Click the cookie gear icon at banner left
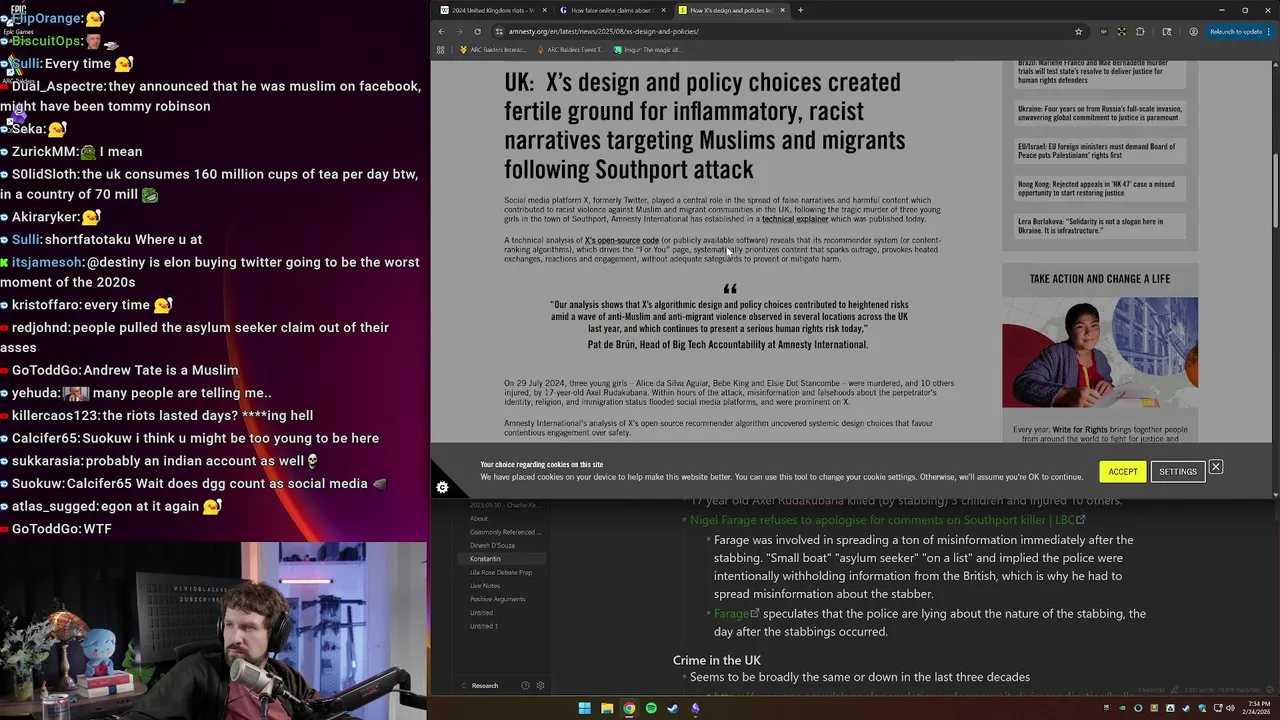Screen dimensions: 1280x720 coord(442,488)
